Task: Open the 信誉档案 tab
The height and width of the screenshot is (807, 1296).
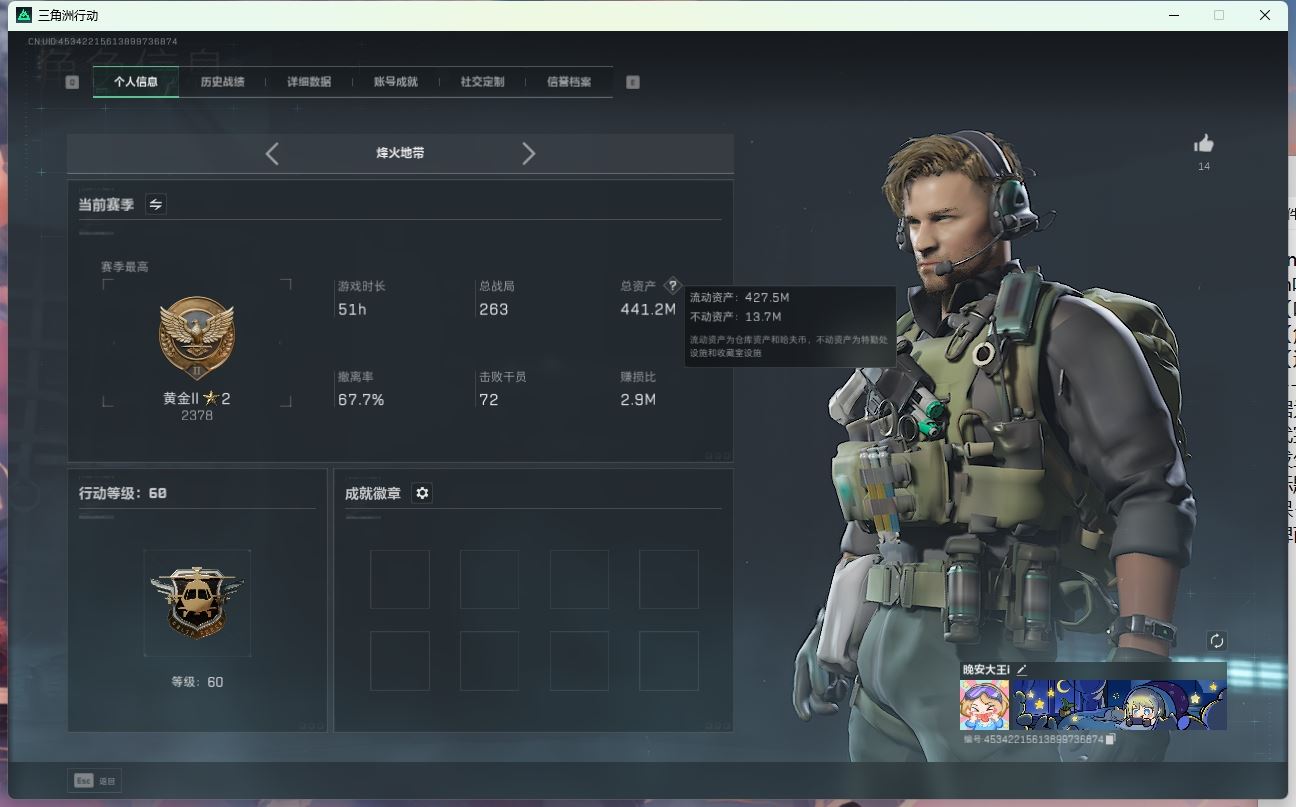Action: 569,82
